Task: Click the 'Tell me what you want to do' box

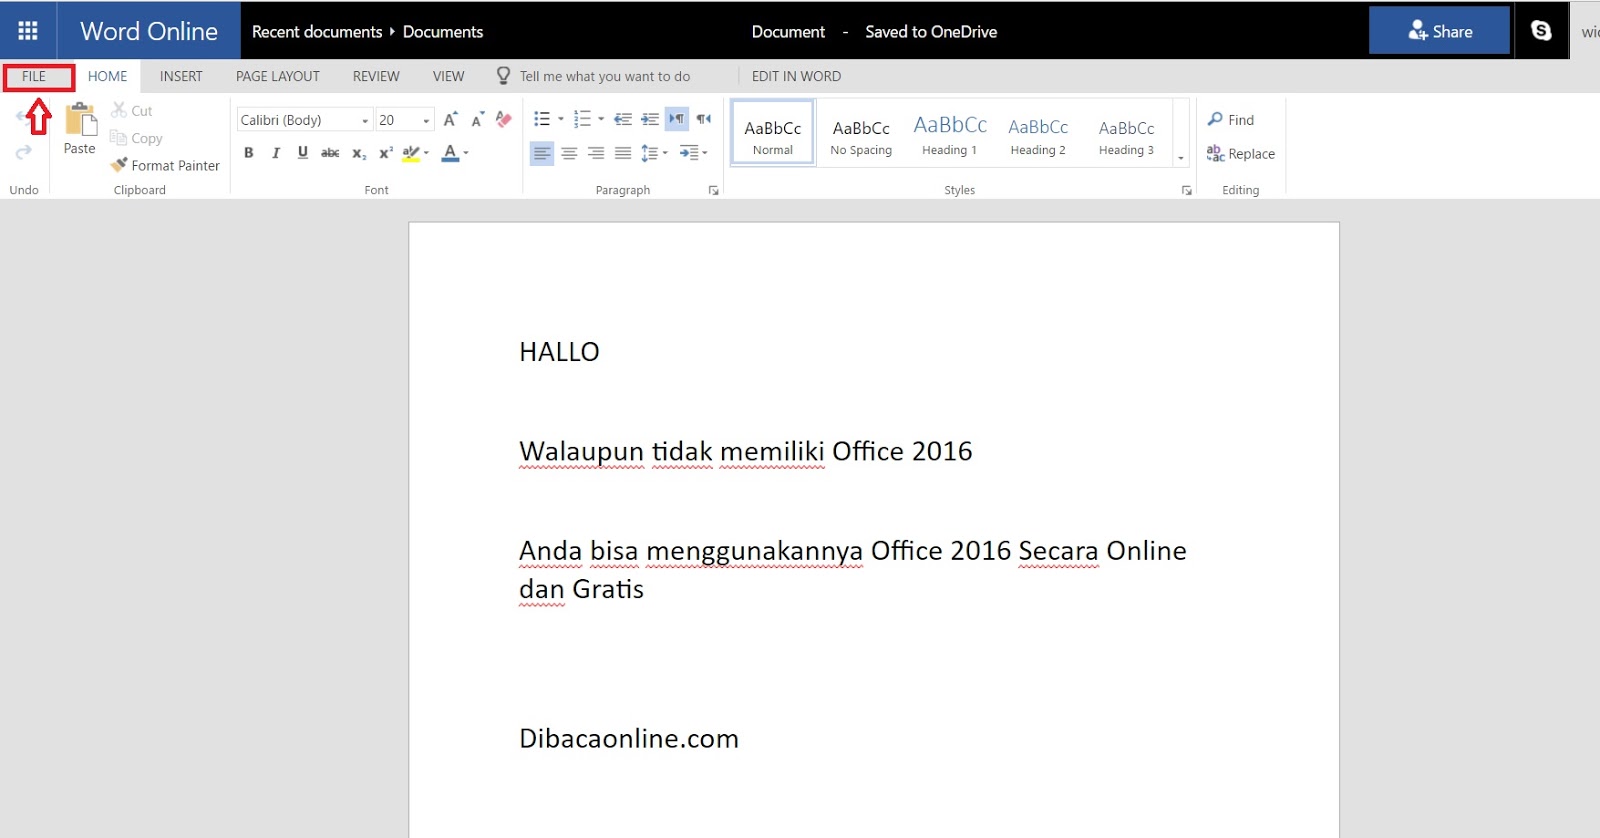Action: click(x=605, y=76)
